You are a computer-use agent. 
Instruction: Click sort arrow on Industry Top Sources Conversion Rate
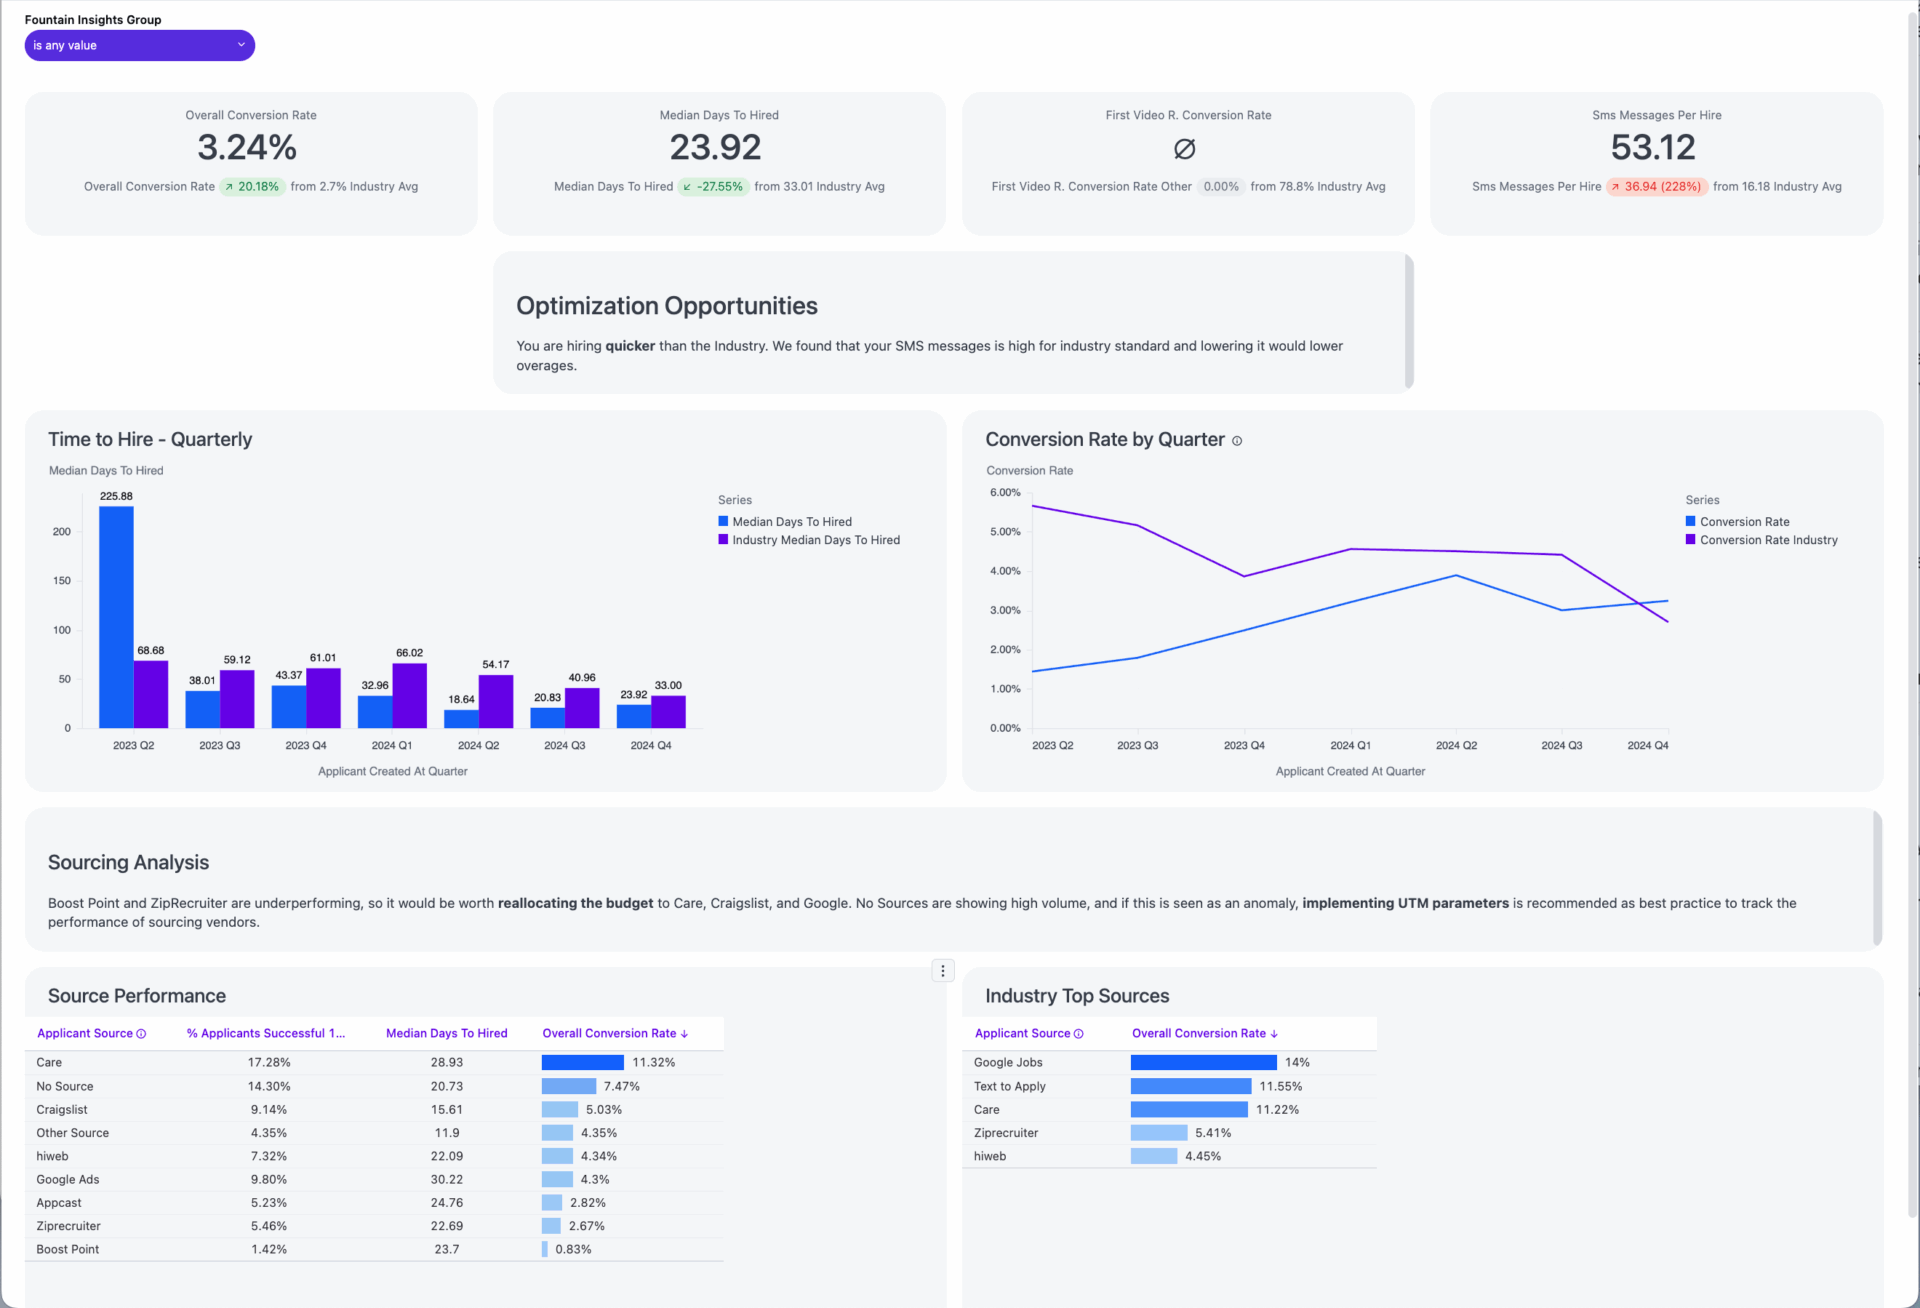point(1274,1034)
